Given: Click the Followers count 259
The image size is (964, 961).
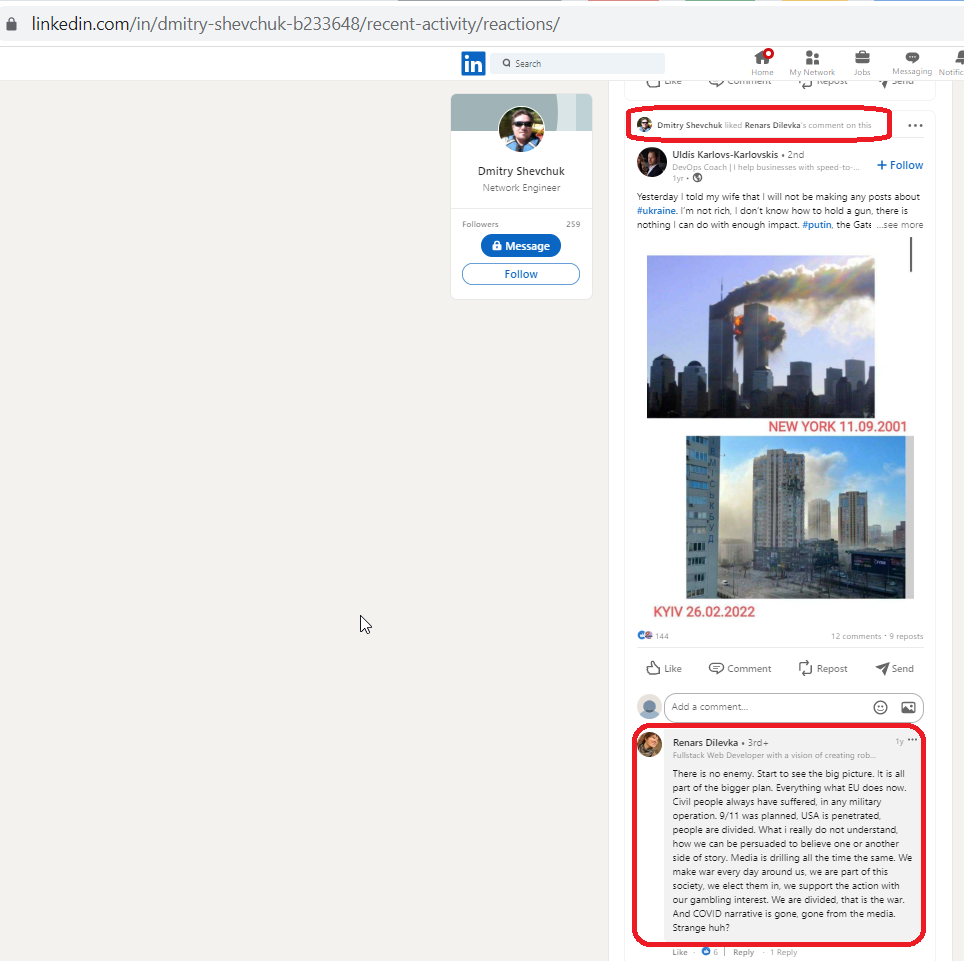Looking at the screenshot, I should [x=573, y=224].
